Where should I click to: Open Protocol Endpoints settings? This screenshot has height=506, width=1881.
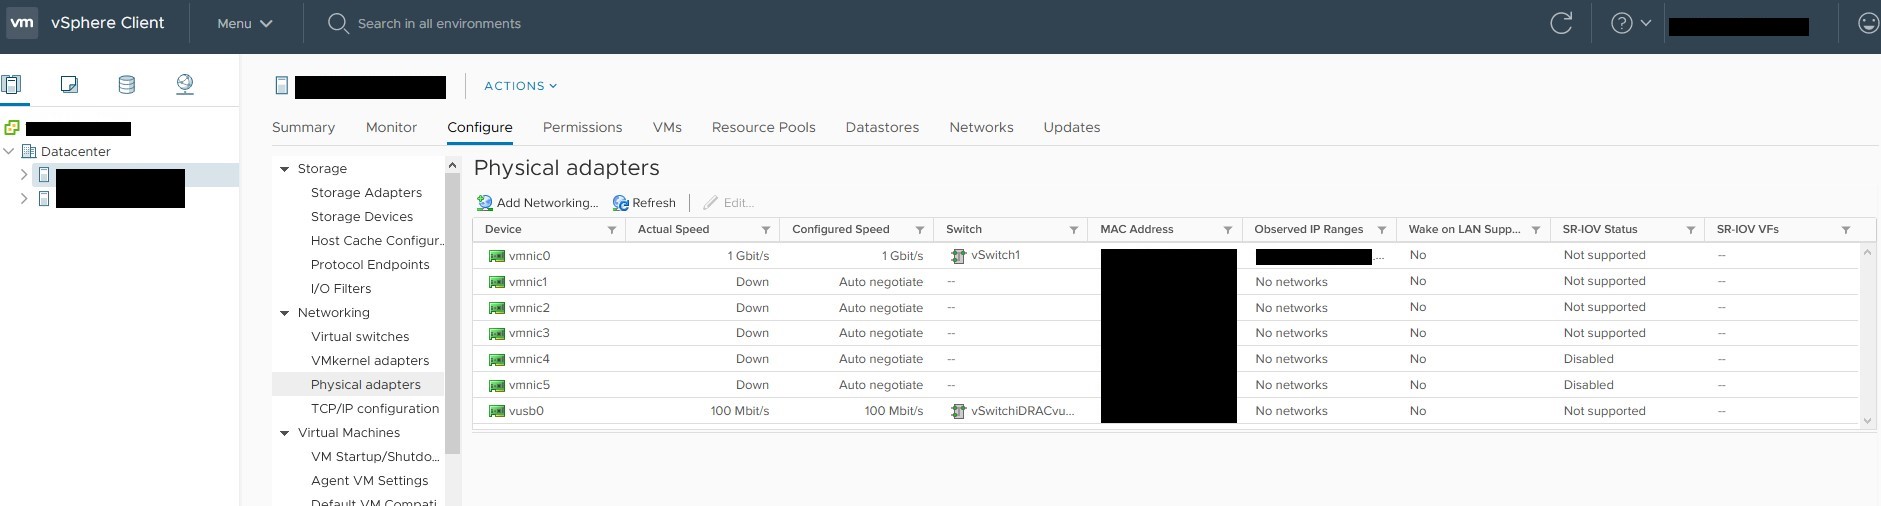[370, 264]
